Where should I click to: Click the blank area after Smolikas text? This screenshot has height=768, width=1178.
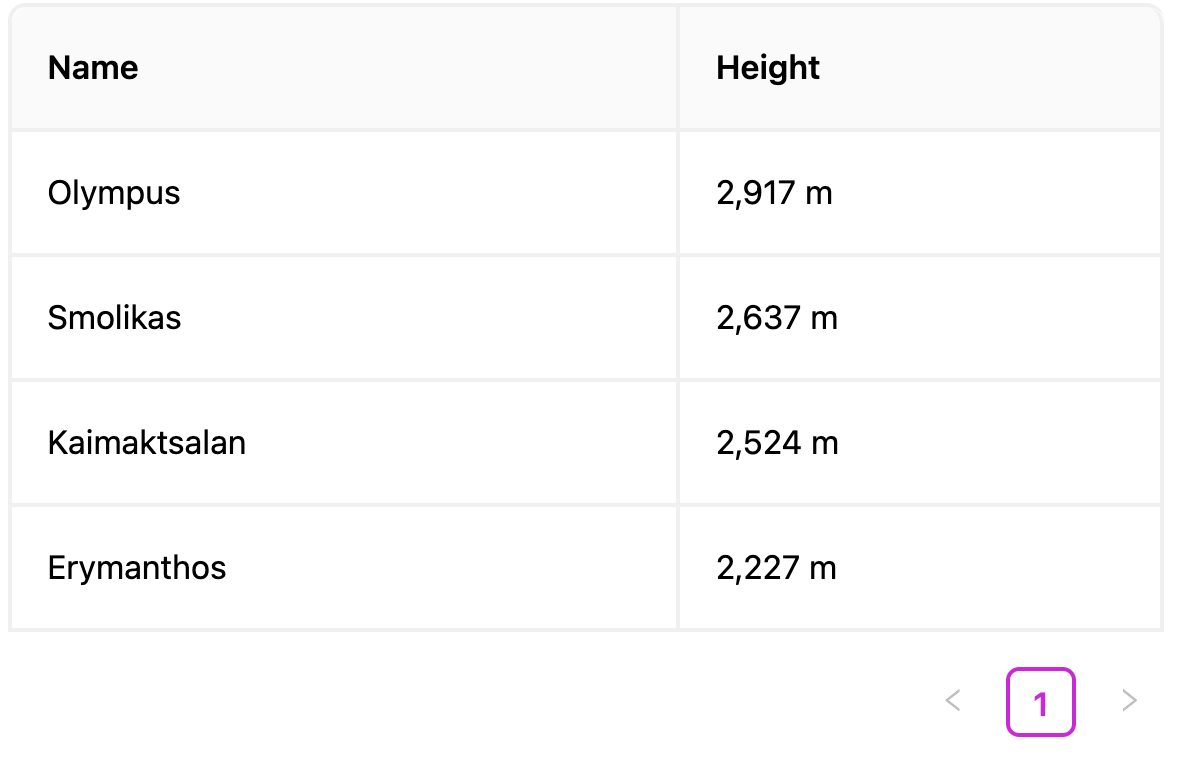pyautogui.click(x=420, y=318)
